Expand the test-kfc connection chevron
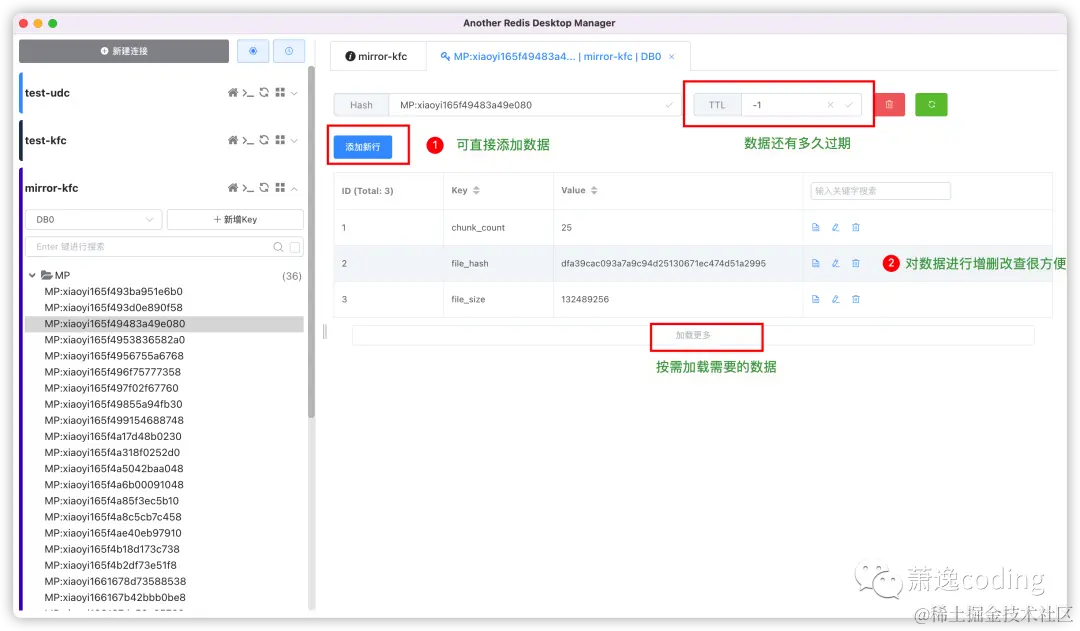The height and width of the screenshot is (631, 1080). pos(294,141)
